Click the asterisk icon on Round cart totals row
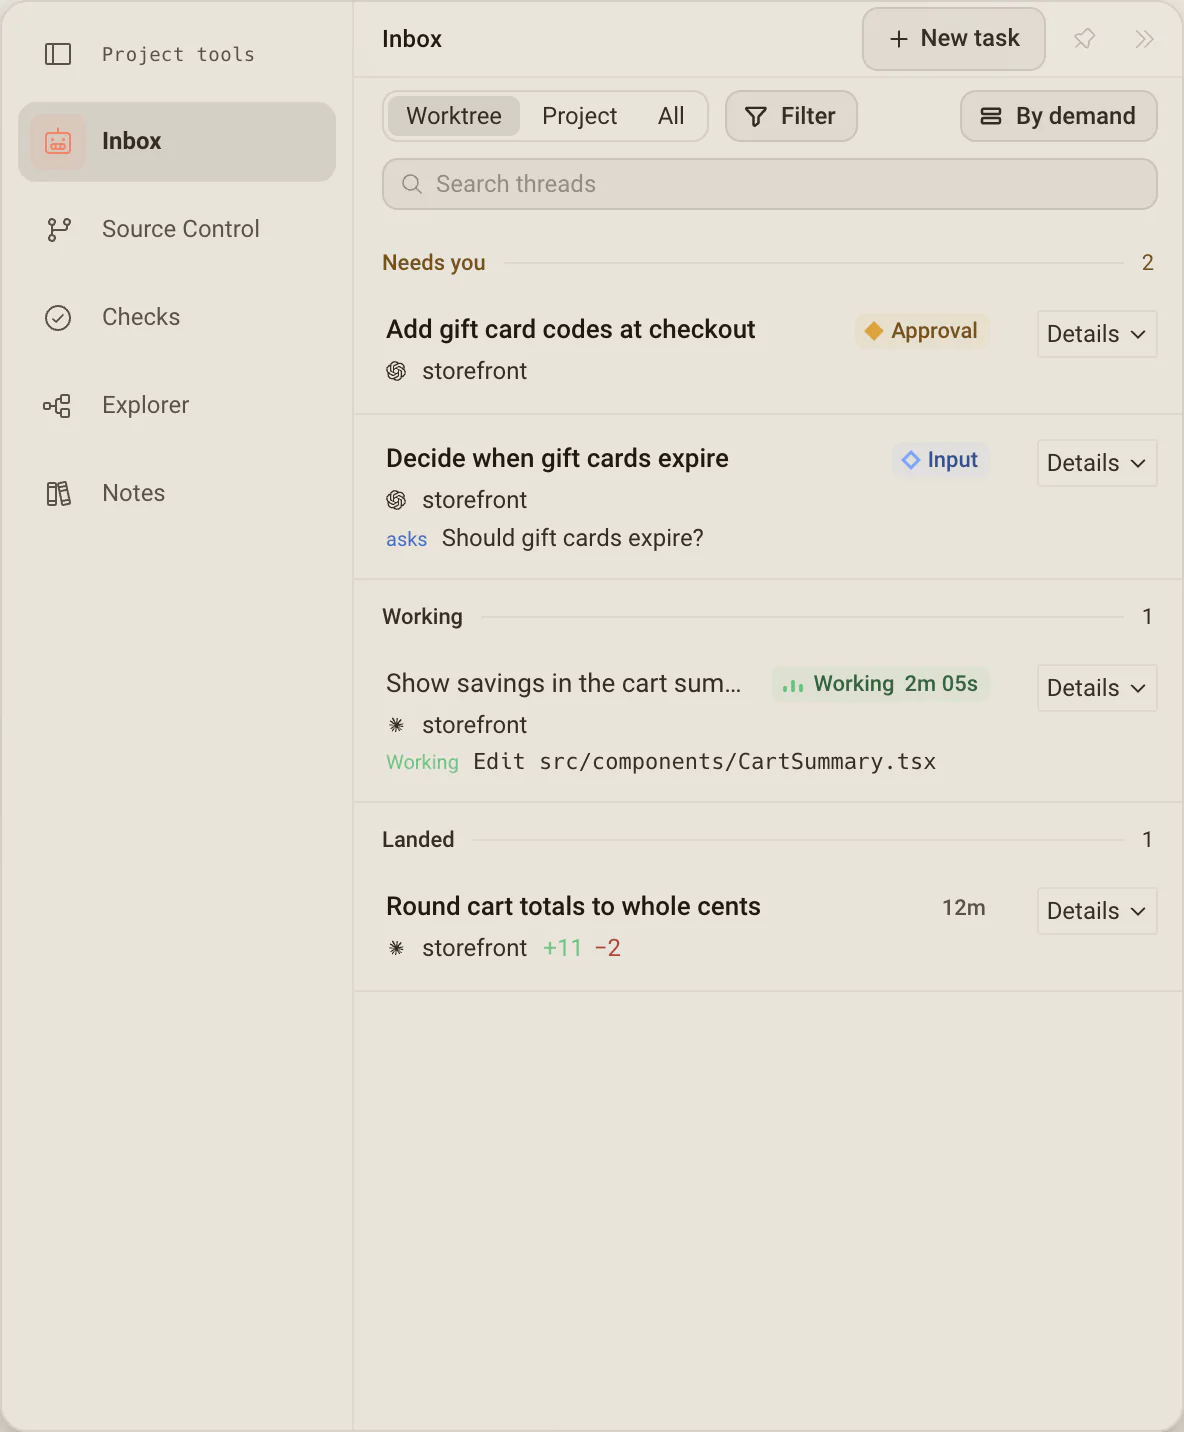Screen dimensions: 1184x1432 tap(396, 948)
